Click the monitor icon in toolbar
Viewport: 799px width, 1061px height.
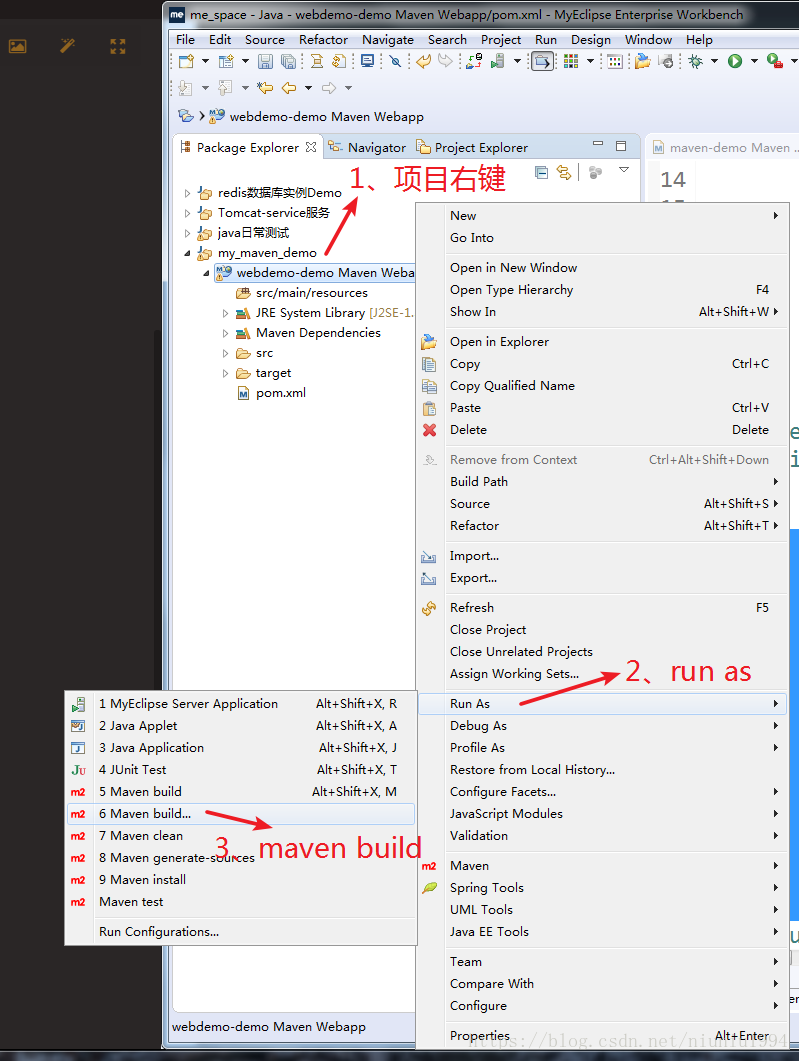[x=367, y=62]
